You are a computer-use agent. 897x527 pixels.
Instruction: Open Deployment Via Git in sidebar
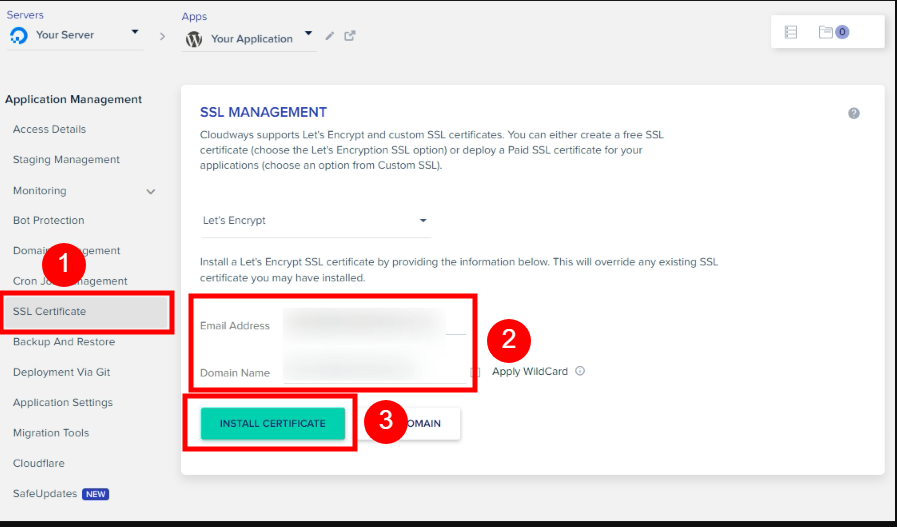(x=62, y=372)
